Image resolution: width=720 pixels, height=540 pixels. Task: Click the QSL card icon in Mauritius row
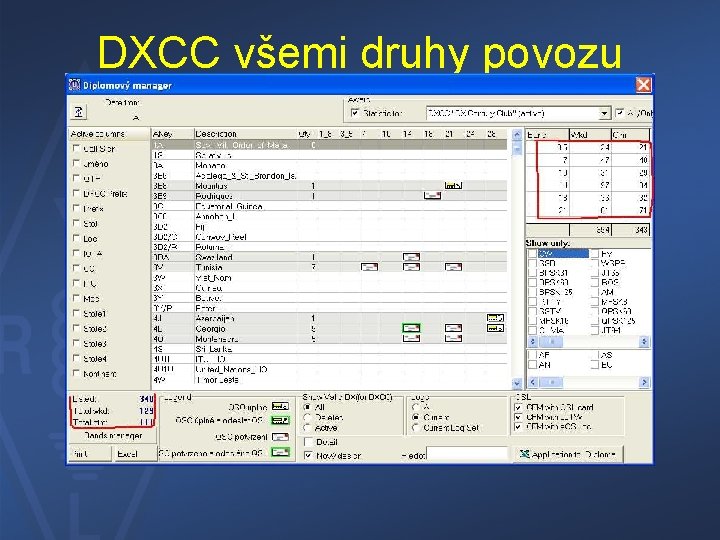[453, 186]
